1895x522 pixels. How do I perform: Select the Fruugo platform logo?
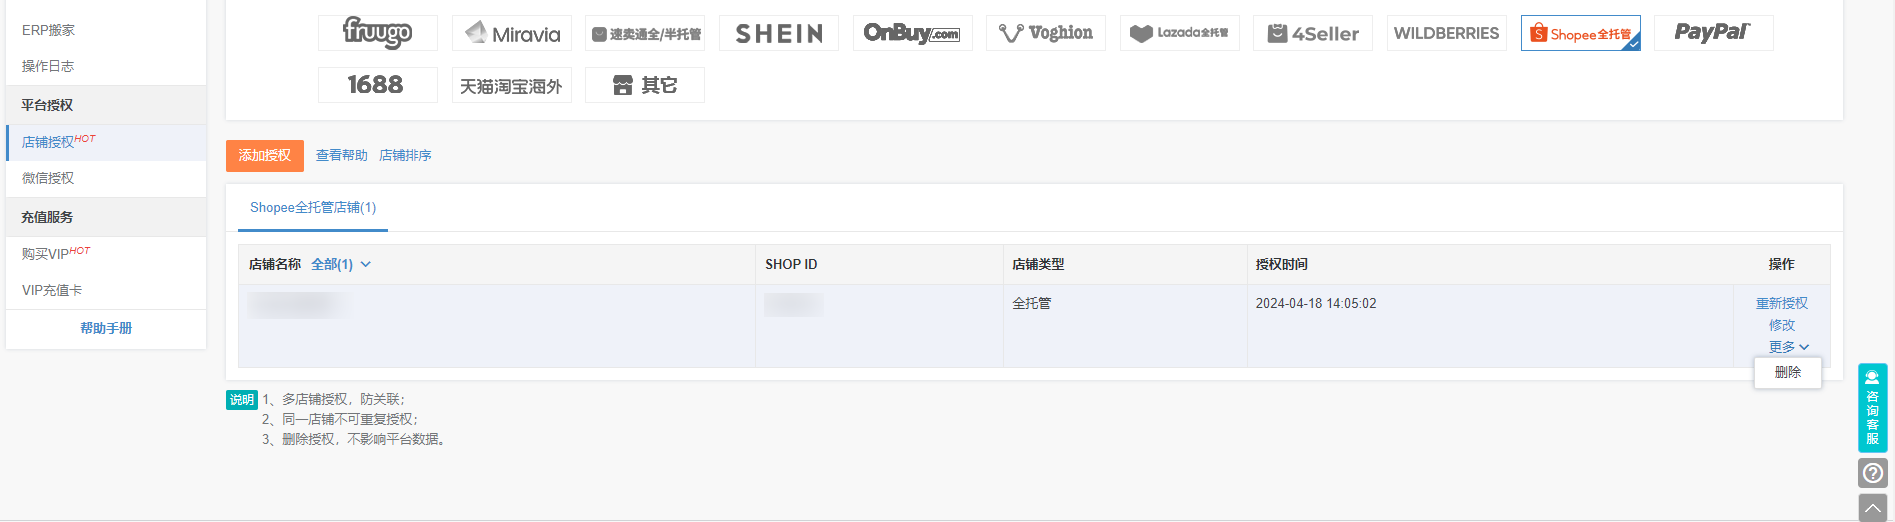point(377,33)
